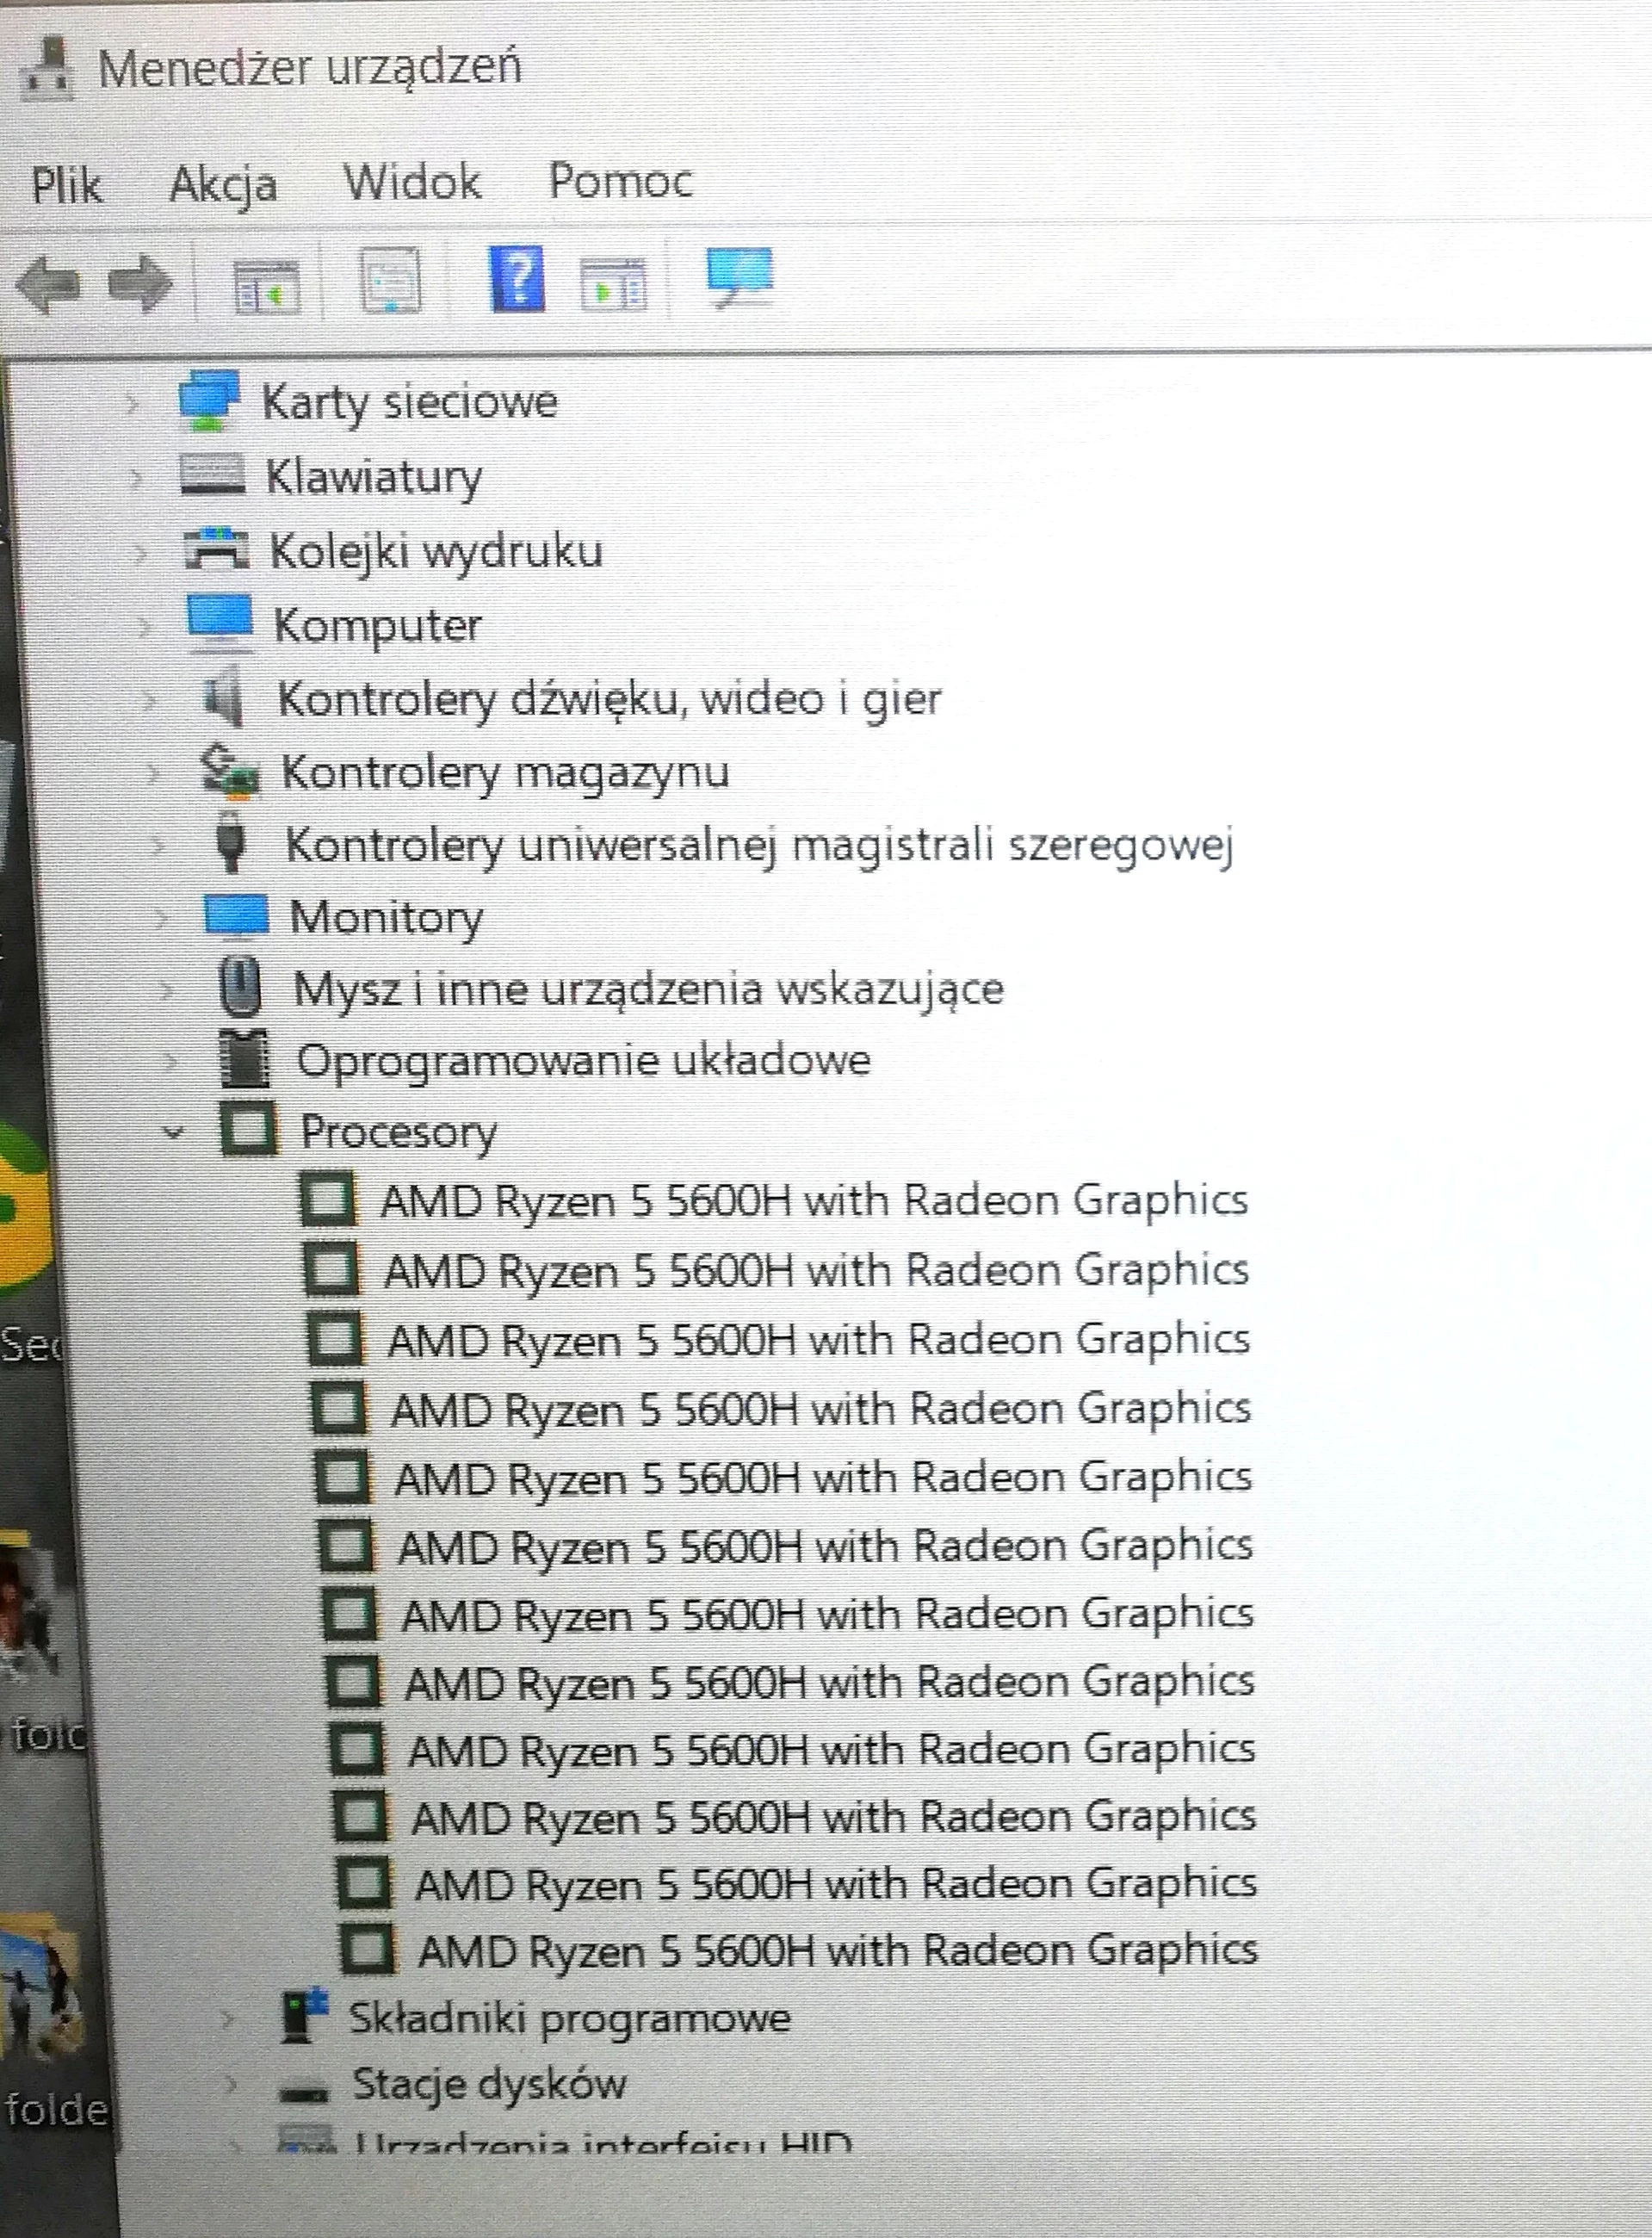Select the Procesory label
Image resolution: width=1652 pixels, height=2238 pixels.
[398, 1132]
